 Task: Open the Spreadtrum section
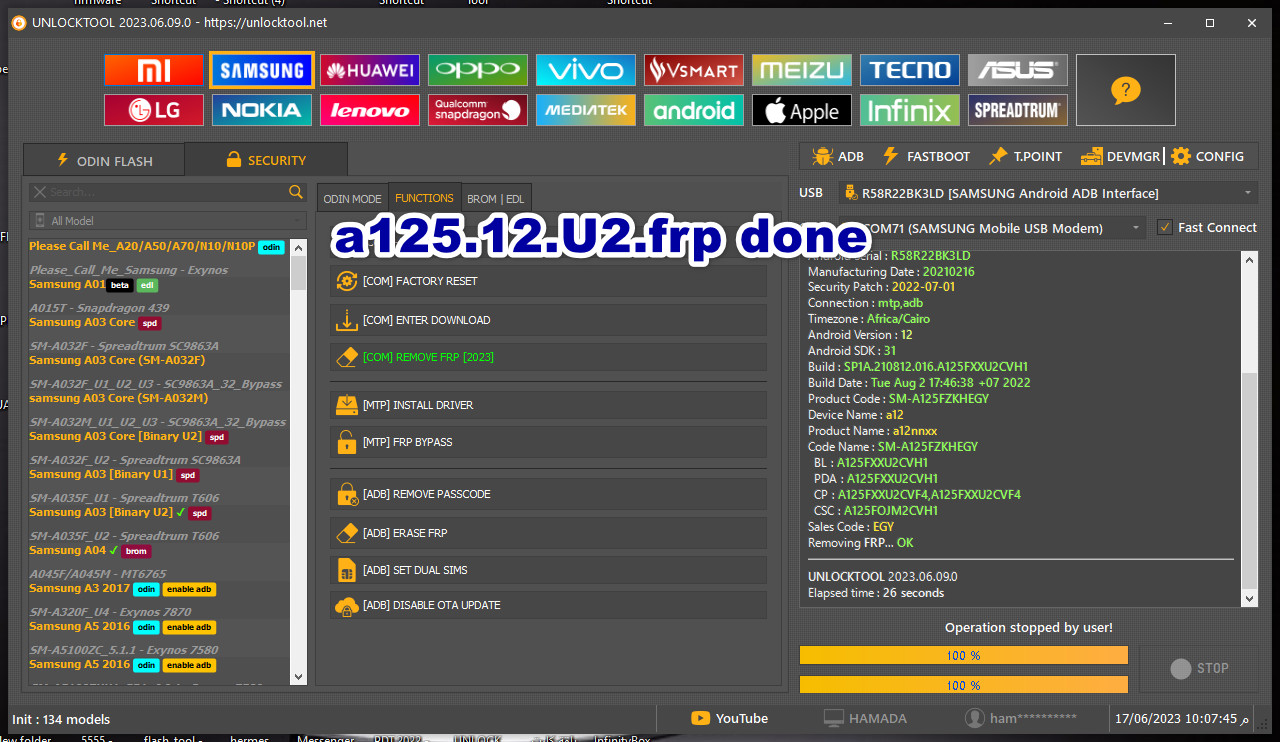click(1018, 110)
